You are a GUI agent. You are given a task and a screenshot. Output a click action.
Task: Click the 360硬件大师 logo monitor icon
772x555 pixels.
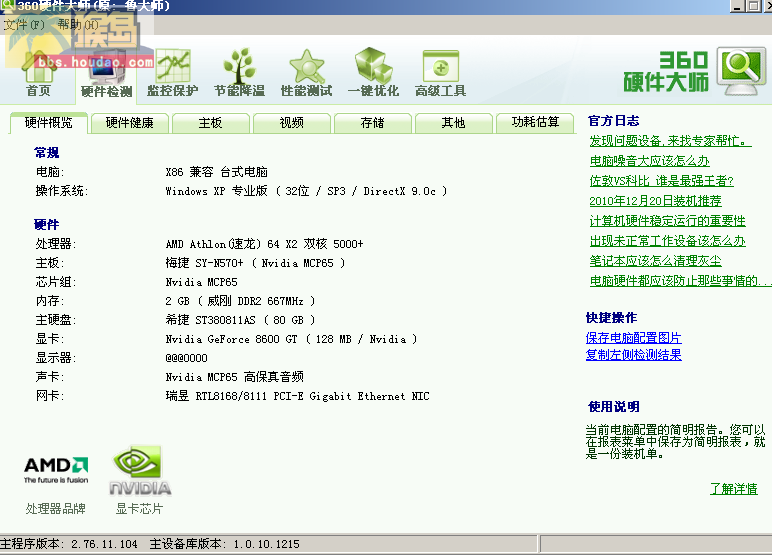click(741, 71)
